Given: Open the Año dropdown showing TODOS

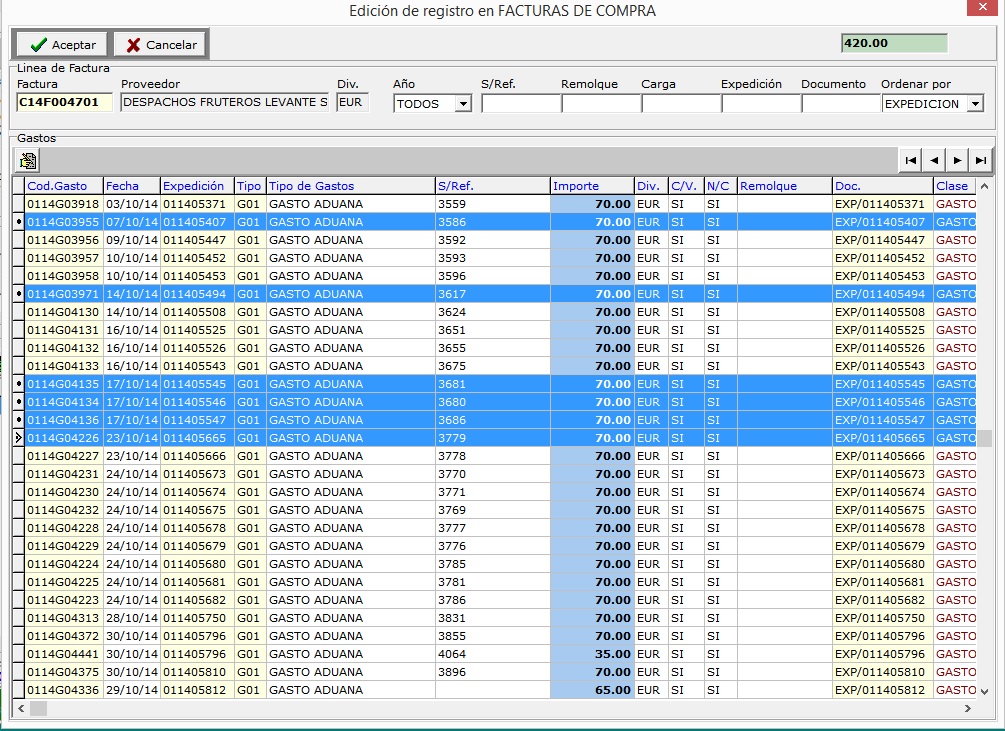Looking at the screenshot, I should pyautogui.click(x=462, y=104).
